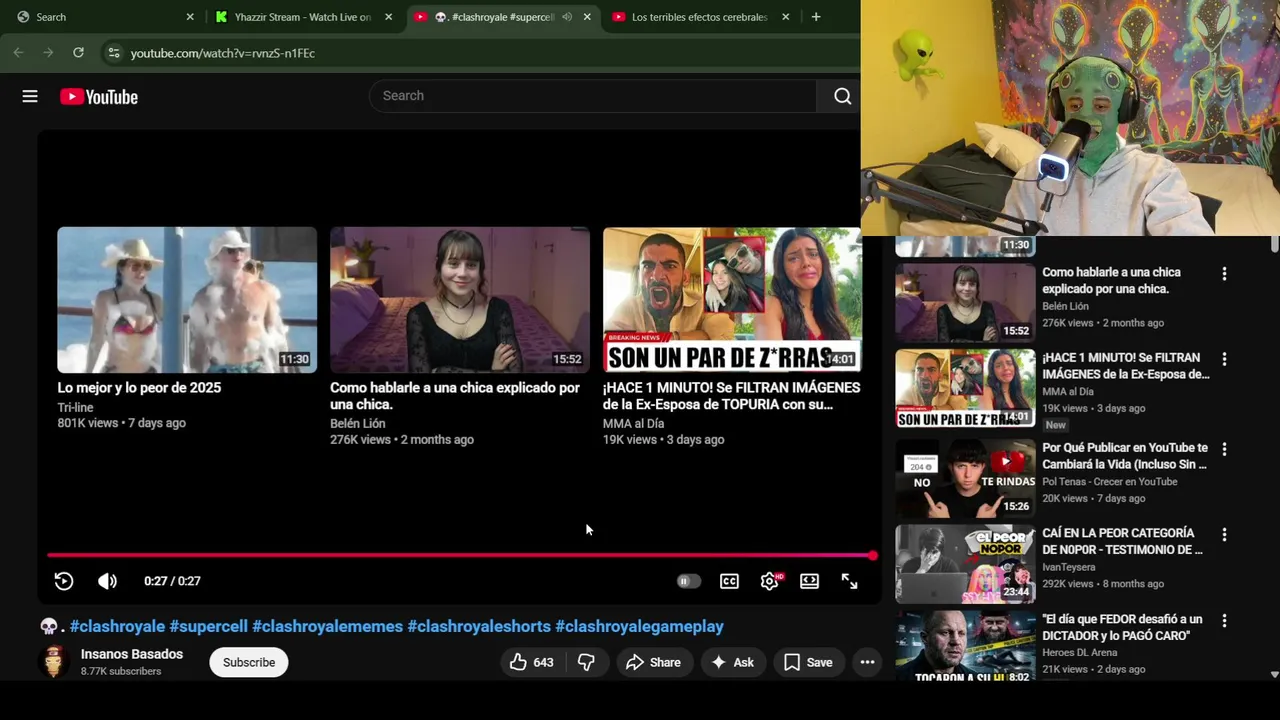Screen dimensions: 1280x720
Task: Open options menu for ¡HACE 1 MINUTO! sidebar video
Action: pyautogui.click(x=1224, y=359)
